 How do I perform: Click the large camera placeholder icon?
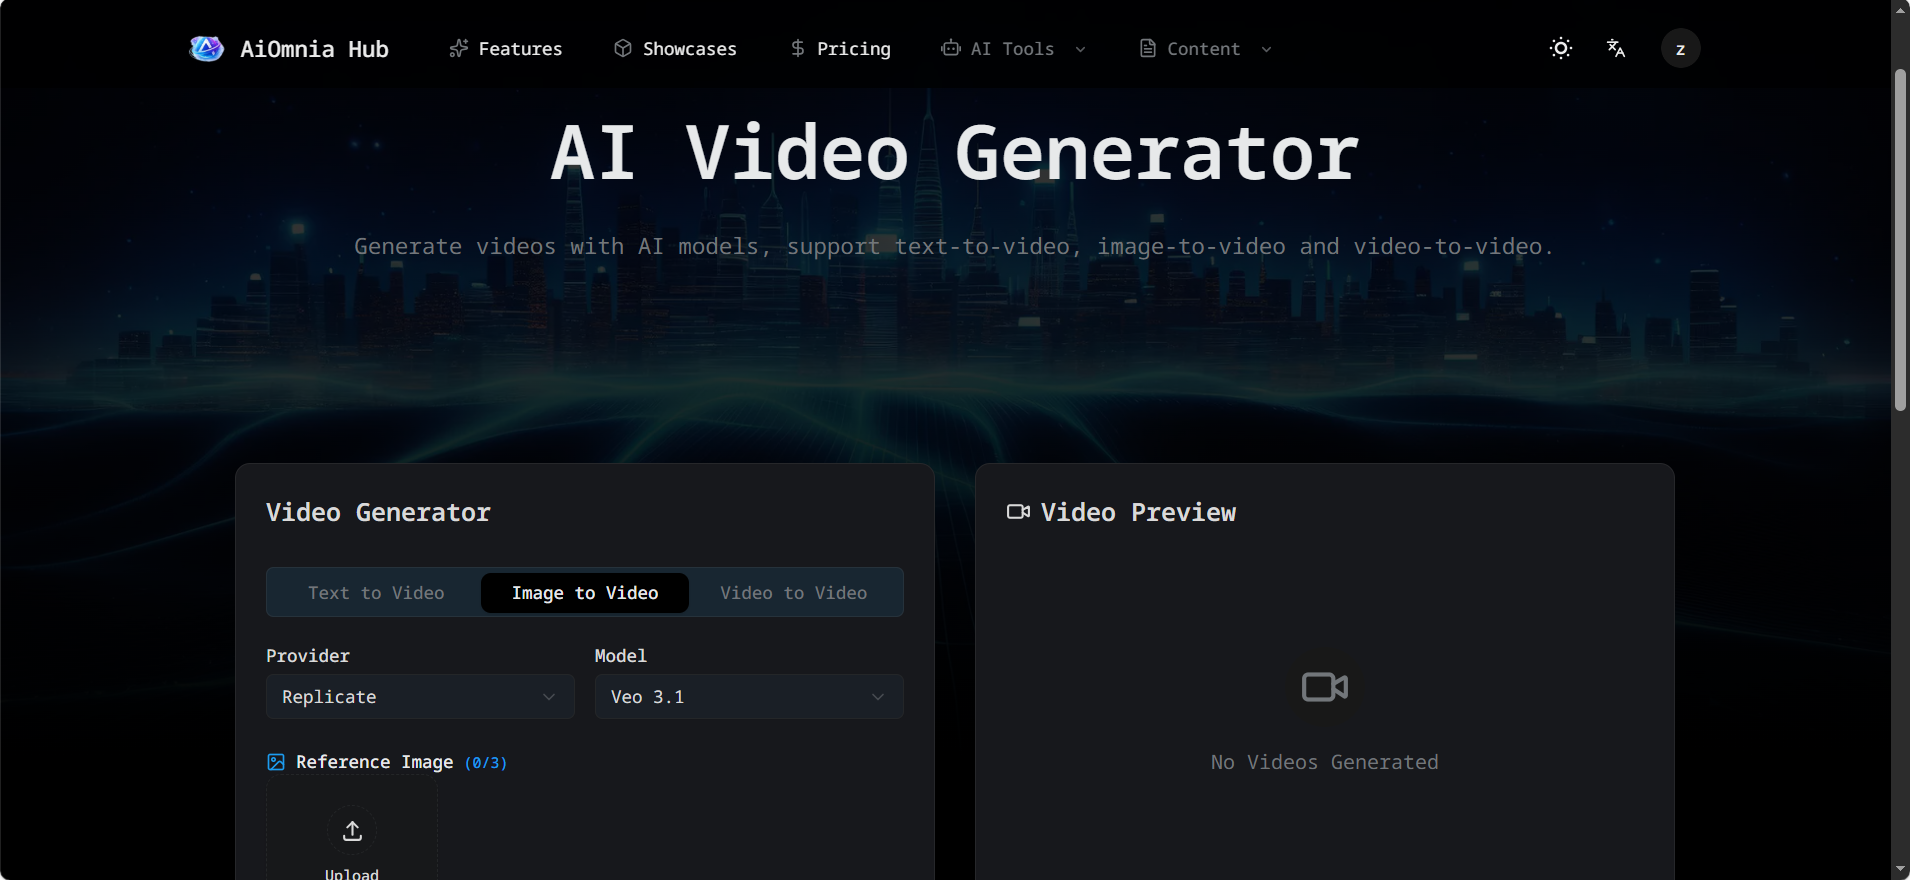coord(1325,687)
